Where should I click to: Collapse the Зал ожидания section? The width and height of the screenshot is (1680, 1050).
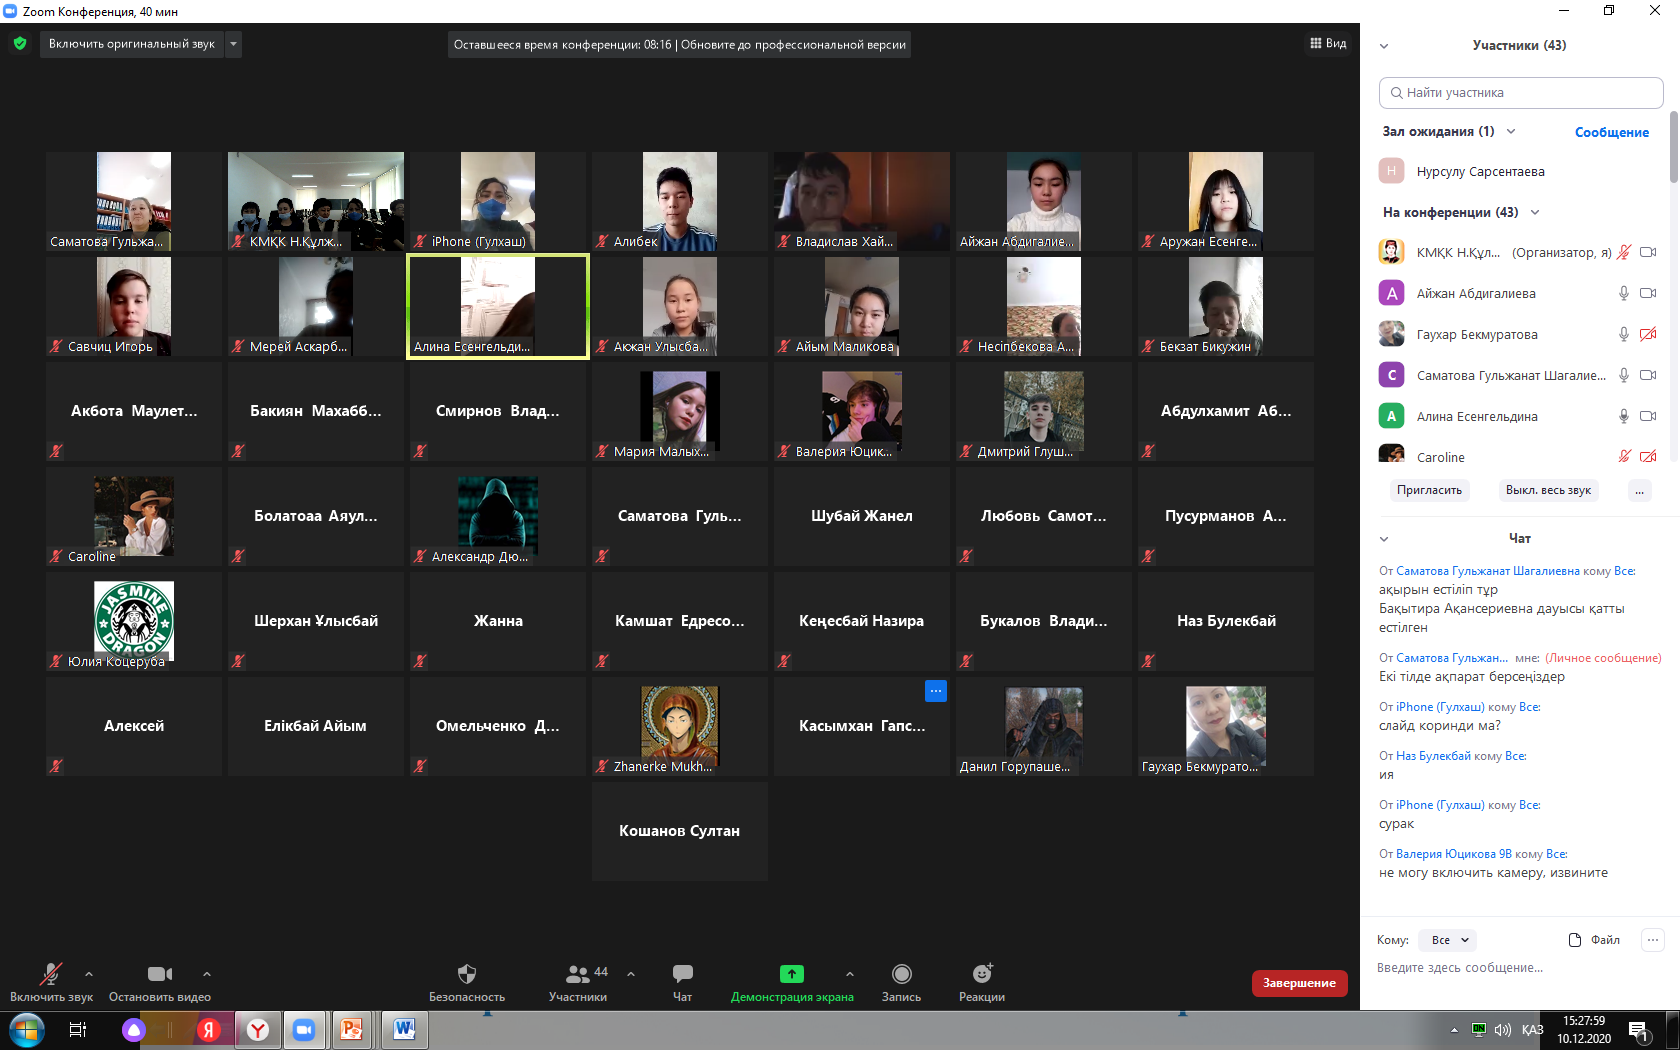(1511, 132)
